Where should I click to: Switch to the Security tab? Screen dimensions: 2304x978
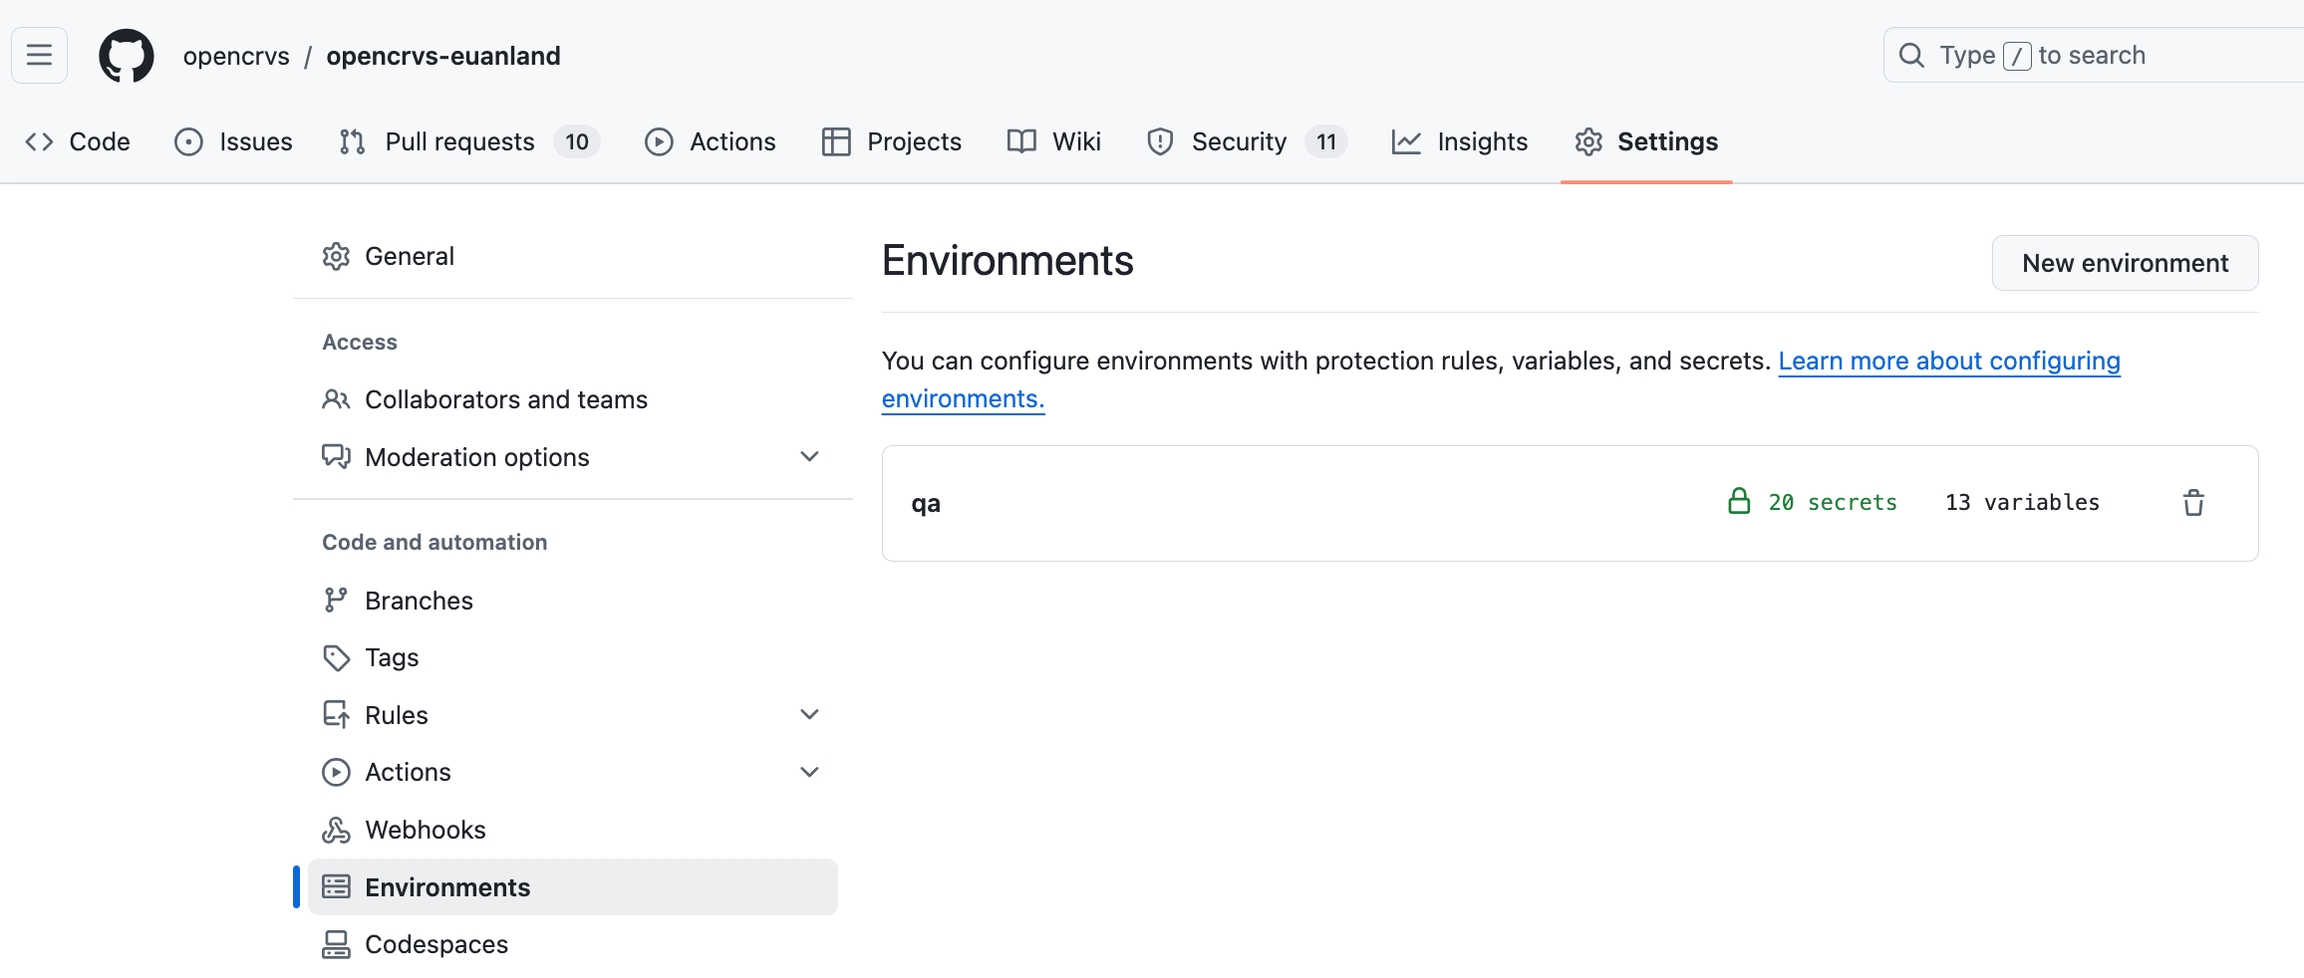[1238, 142]
